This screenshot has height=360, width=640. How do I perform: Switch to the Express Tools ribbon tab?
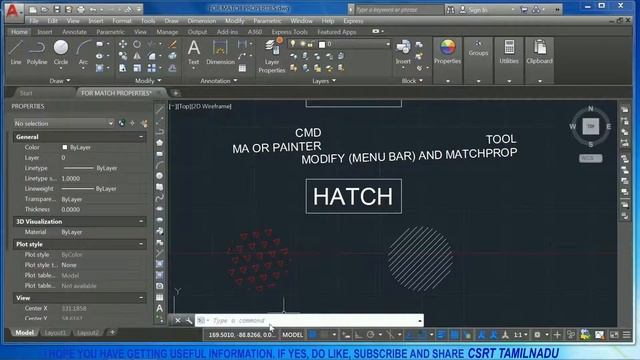(289, 32)
